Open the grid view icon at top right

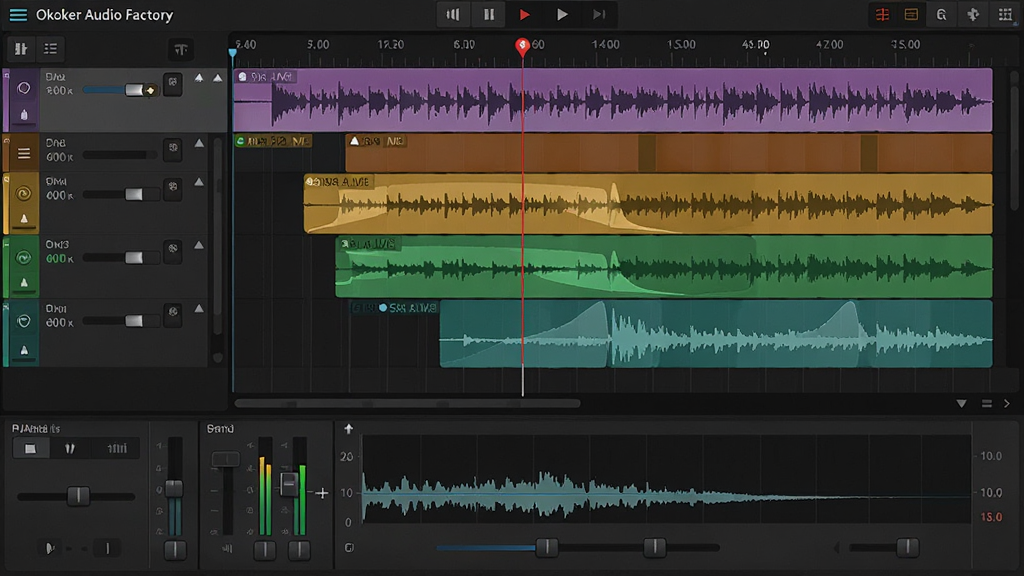pos(1005,14)
